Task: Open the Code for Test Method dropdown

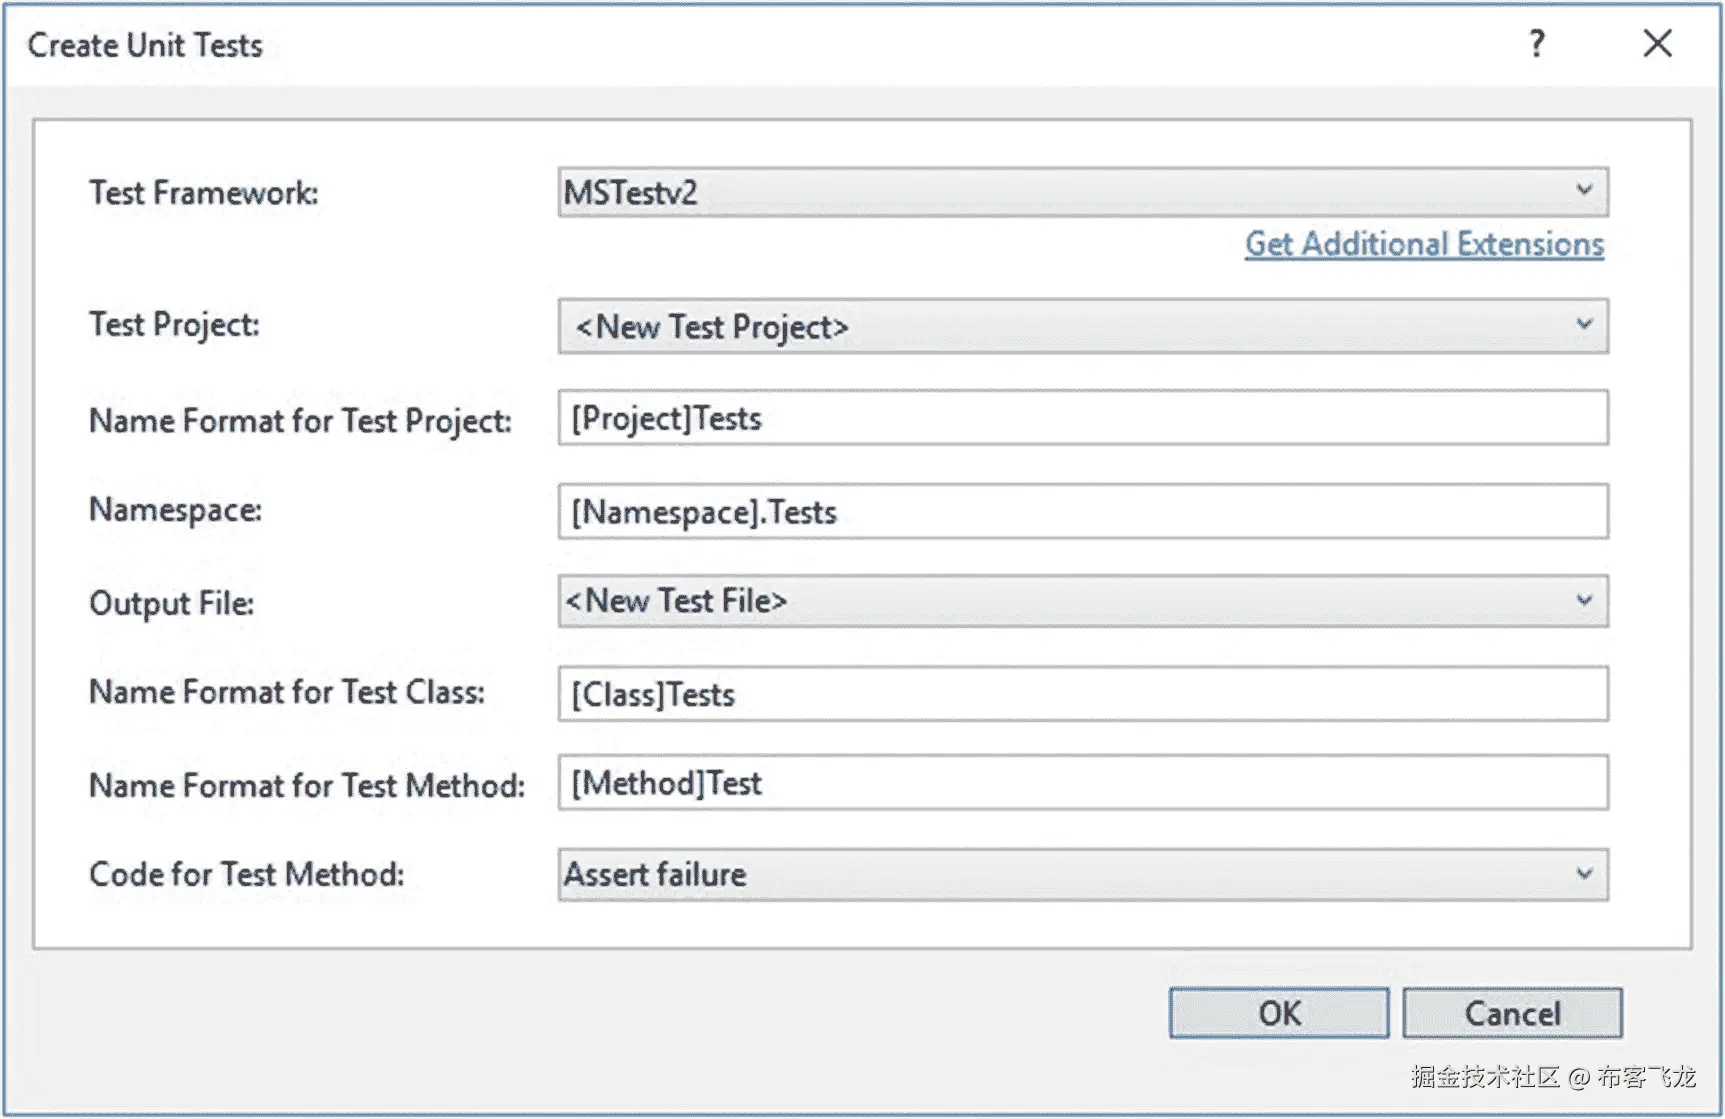Action: 1082,875
